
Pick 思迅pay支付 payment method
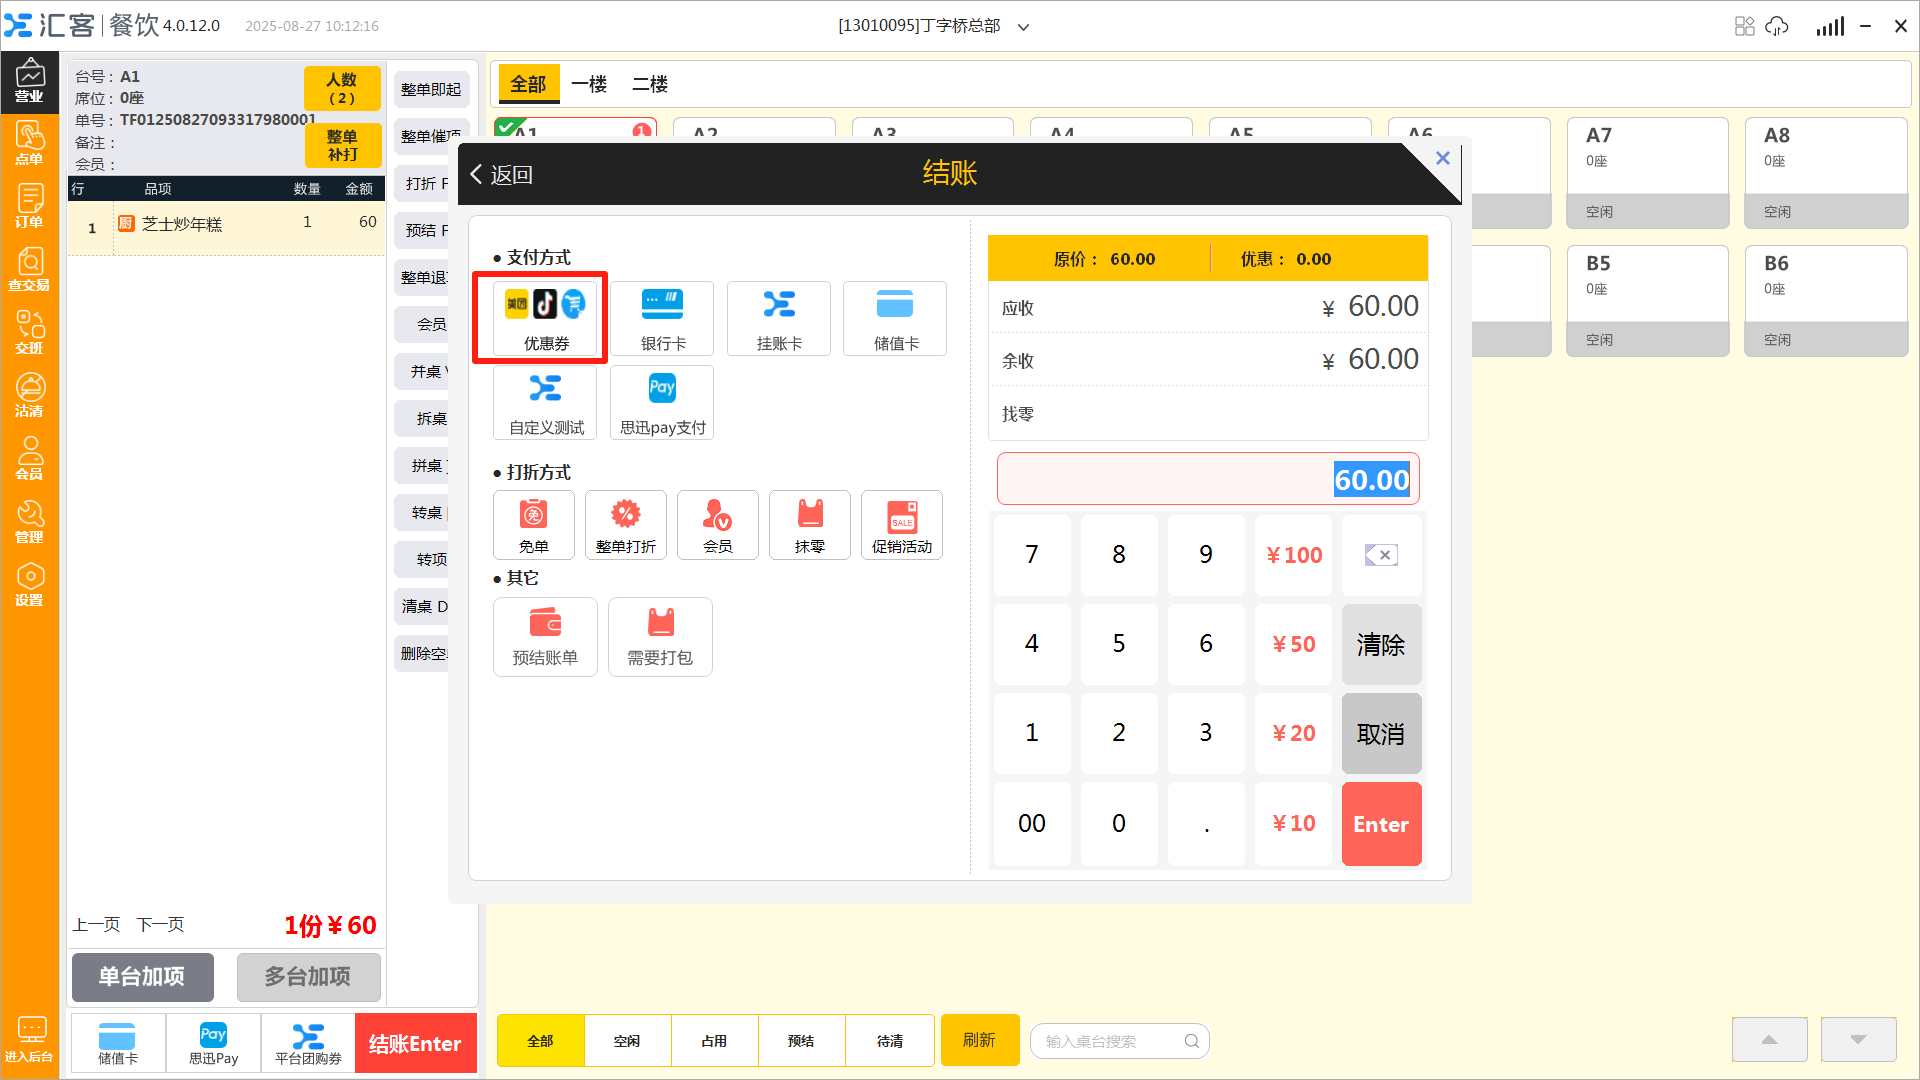(662, 402)
